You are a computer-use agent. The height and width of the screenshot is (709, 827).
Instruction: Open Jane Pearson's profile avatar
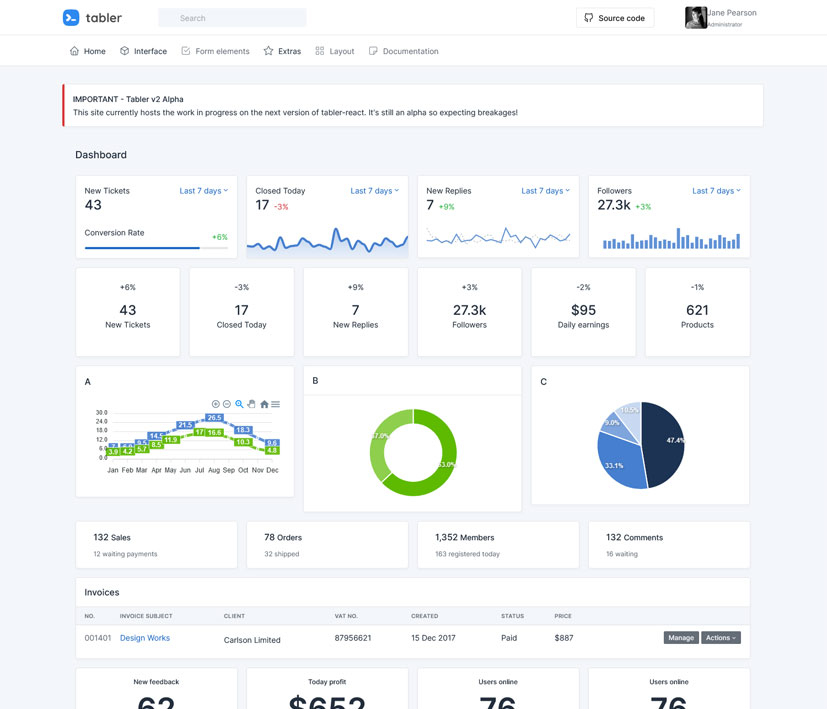695,17
